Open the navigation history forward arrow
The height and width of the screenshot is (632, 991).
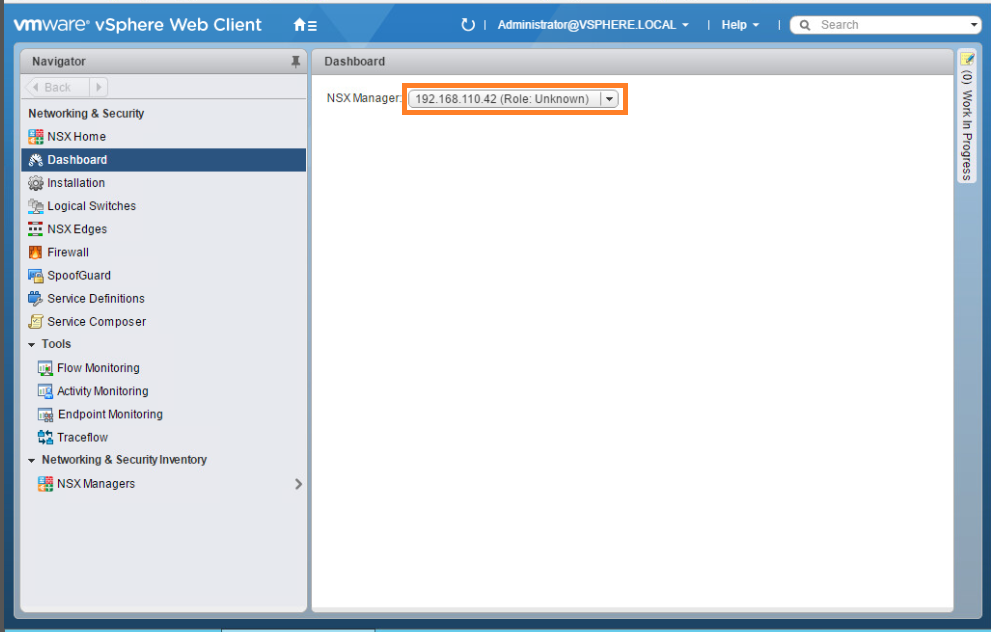99,87
